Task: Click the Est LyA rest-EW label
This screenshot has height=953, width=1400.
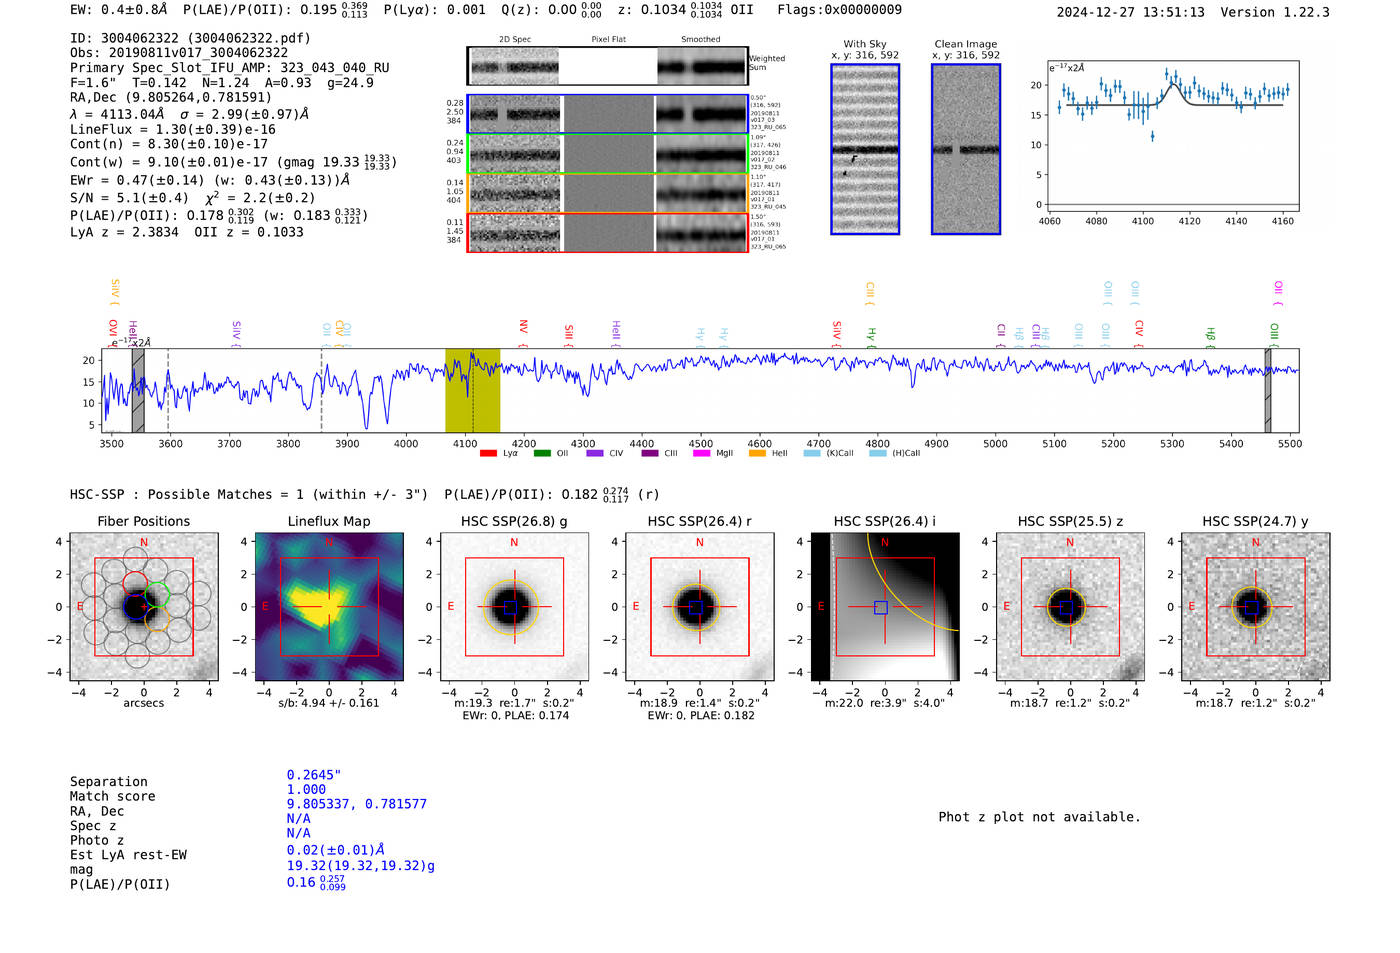Action: pyautogui.click(x=128, y=855)
